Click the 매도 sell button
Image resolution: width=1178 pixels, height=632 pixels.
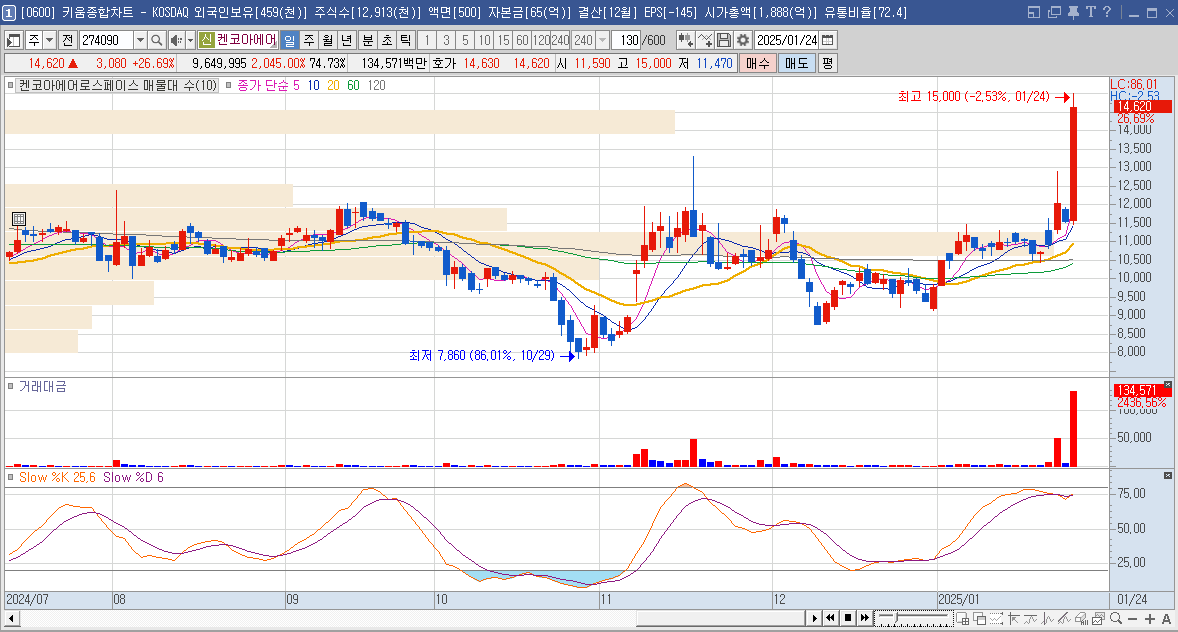click(796, 63)
